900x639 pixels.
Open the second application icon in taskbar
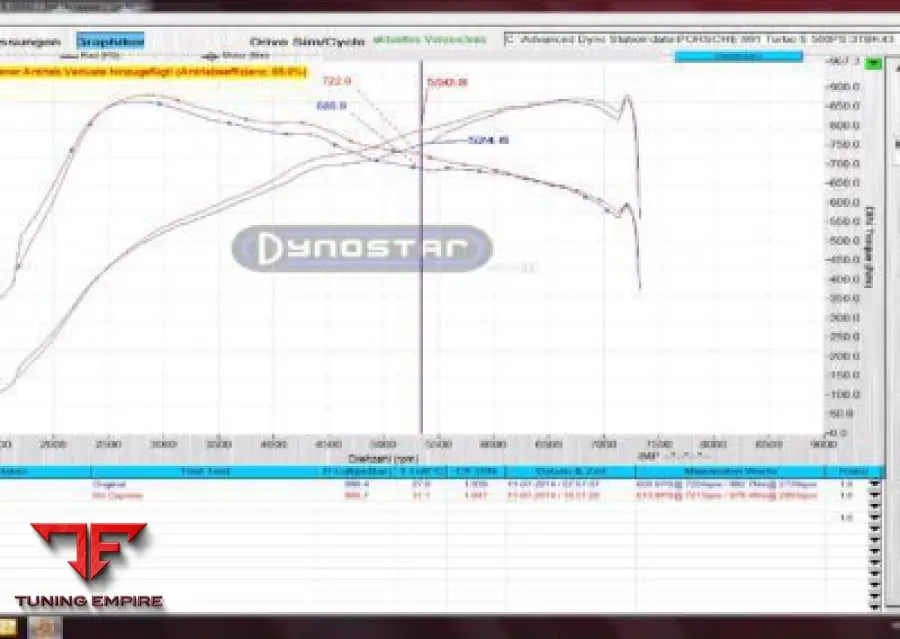coord(44,628)
